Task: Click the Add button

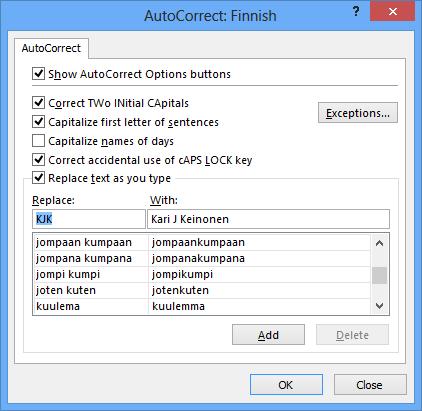Action: (268, 335)
